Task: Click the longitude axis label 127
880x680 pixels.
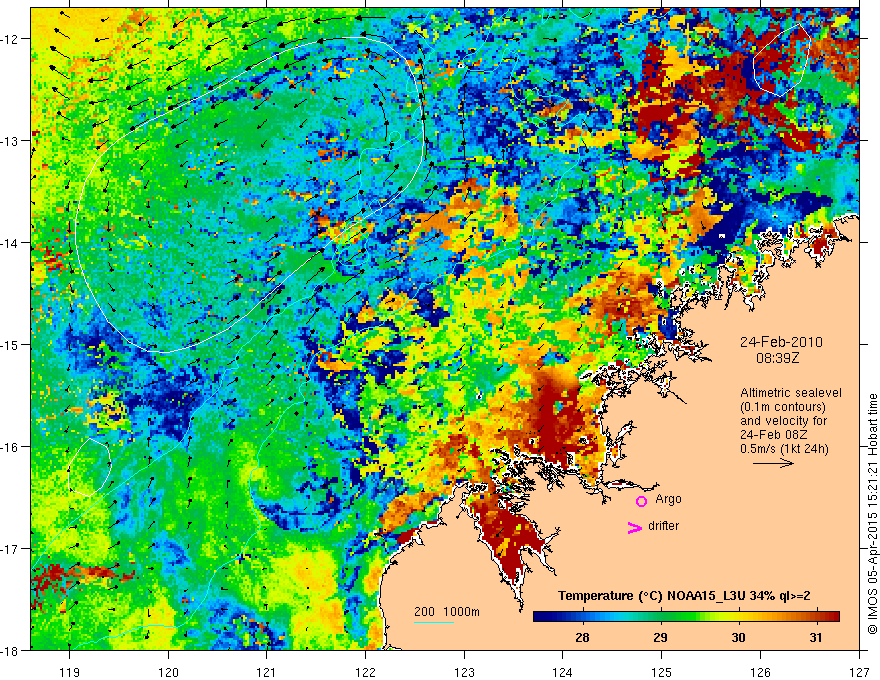Action: [859, 671]
